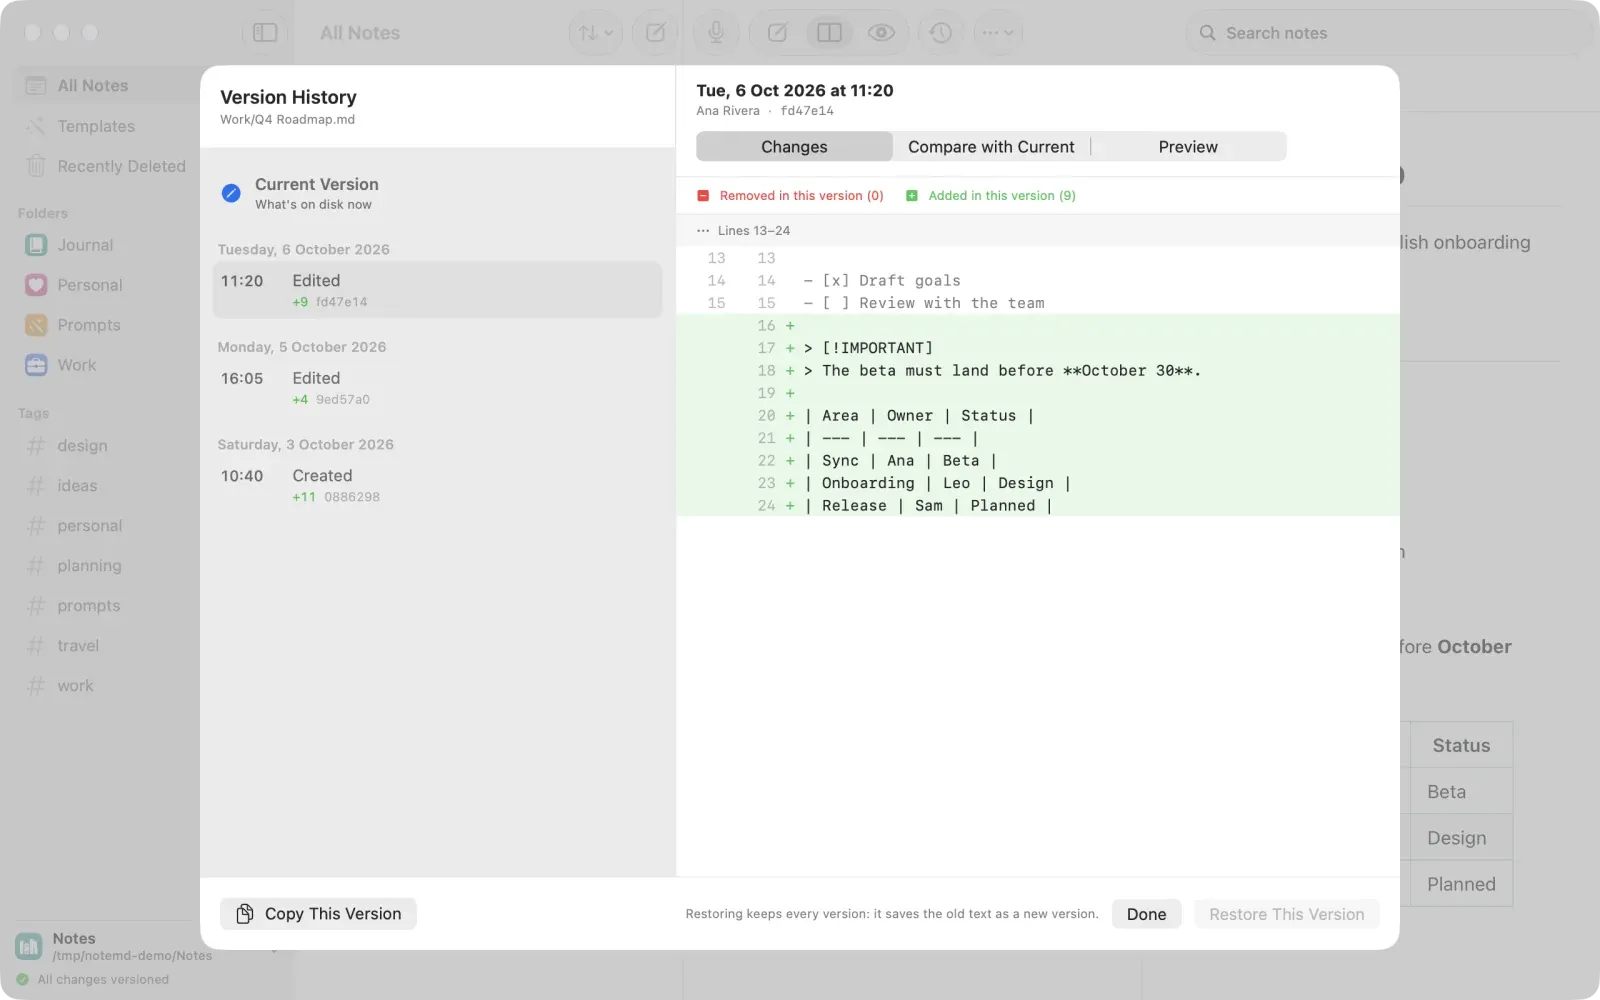Toggle the sidebar panel icon
The width and height of the screenshot is (1600, 1000).
click(265, 33)
